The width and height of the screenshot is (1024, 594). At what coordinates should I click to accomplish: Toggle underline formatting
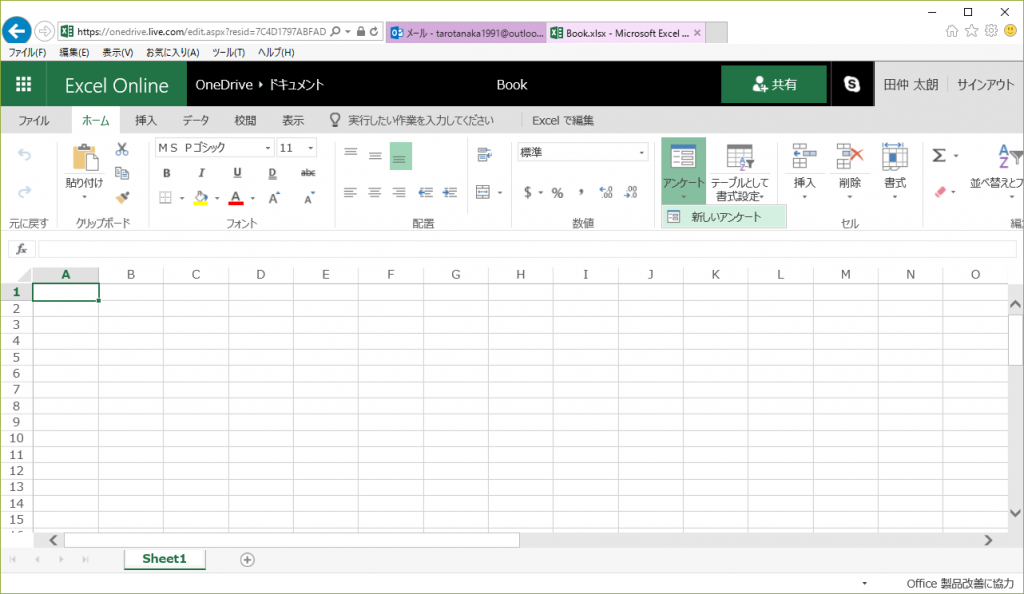tap(237, 173)
